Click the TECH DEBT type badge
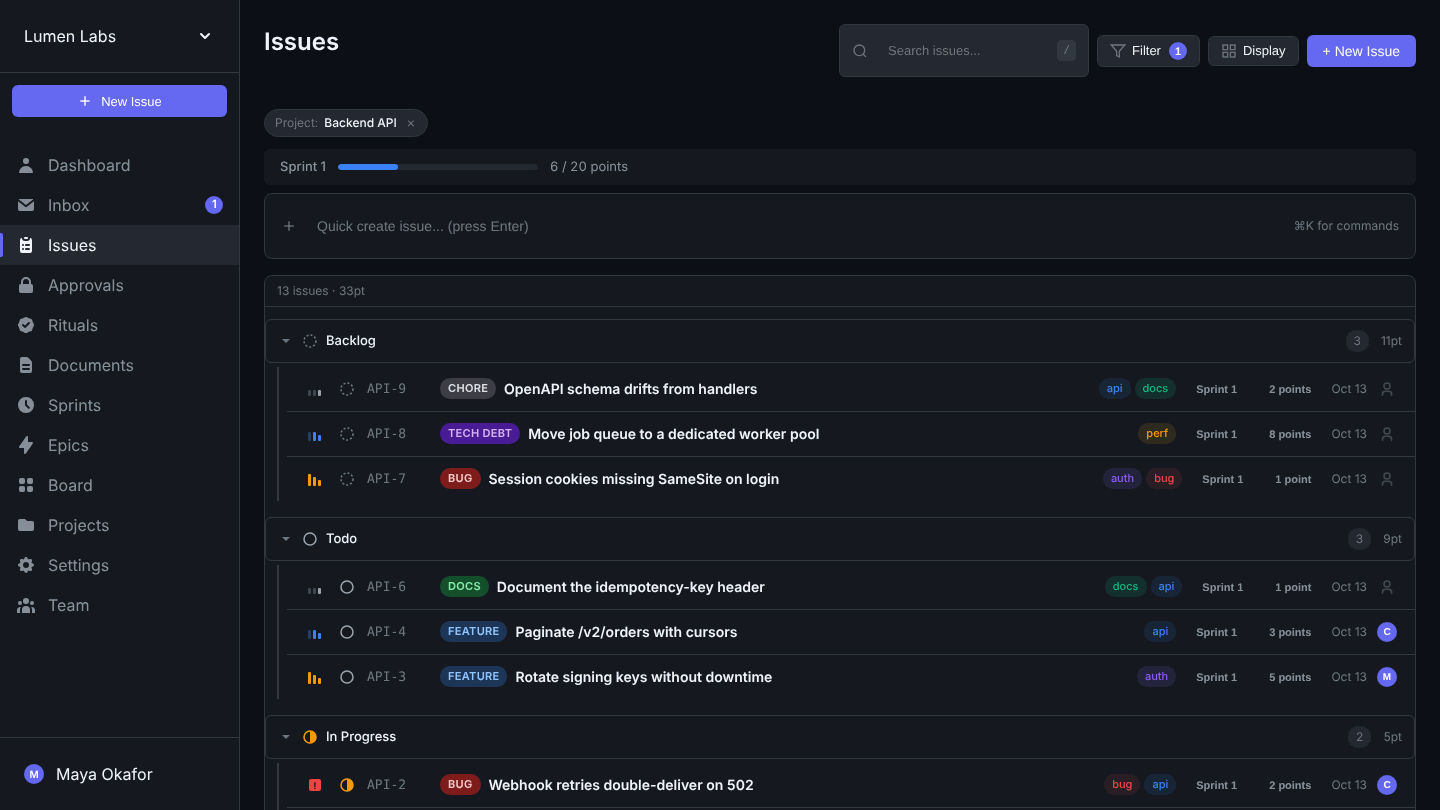Viewport: 1440px width, 810px height. point(480,434)
